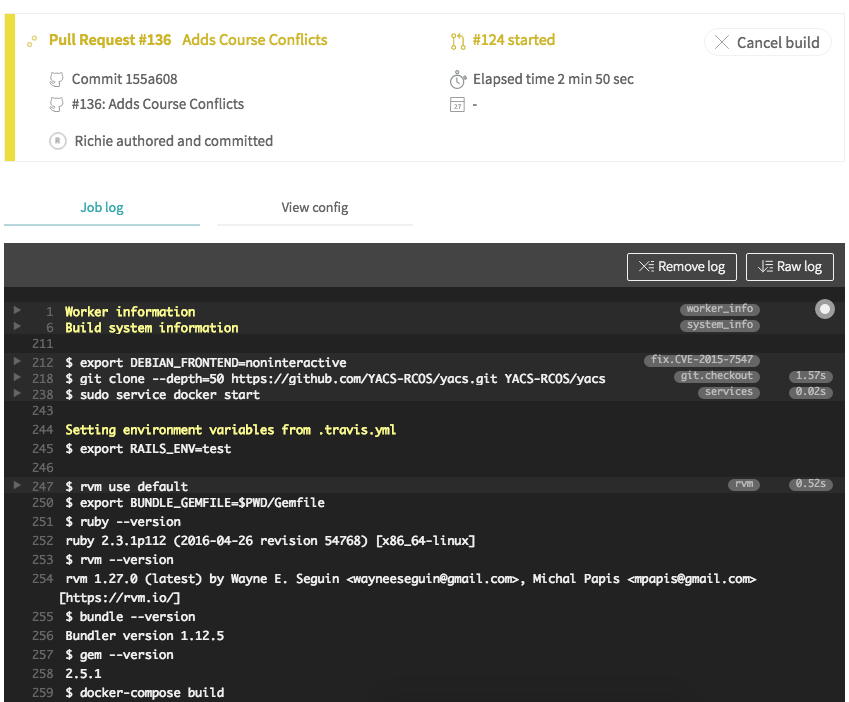Click the git.checkout tag
This screenshot has height=702, width=849.
coord(716,376)
